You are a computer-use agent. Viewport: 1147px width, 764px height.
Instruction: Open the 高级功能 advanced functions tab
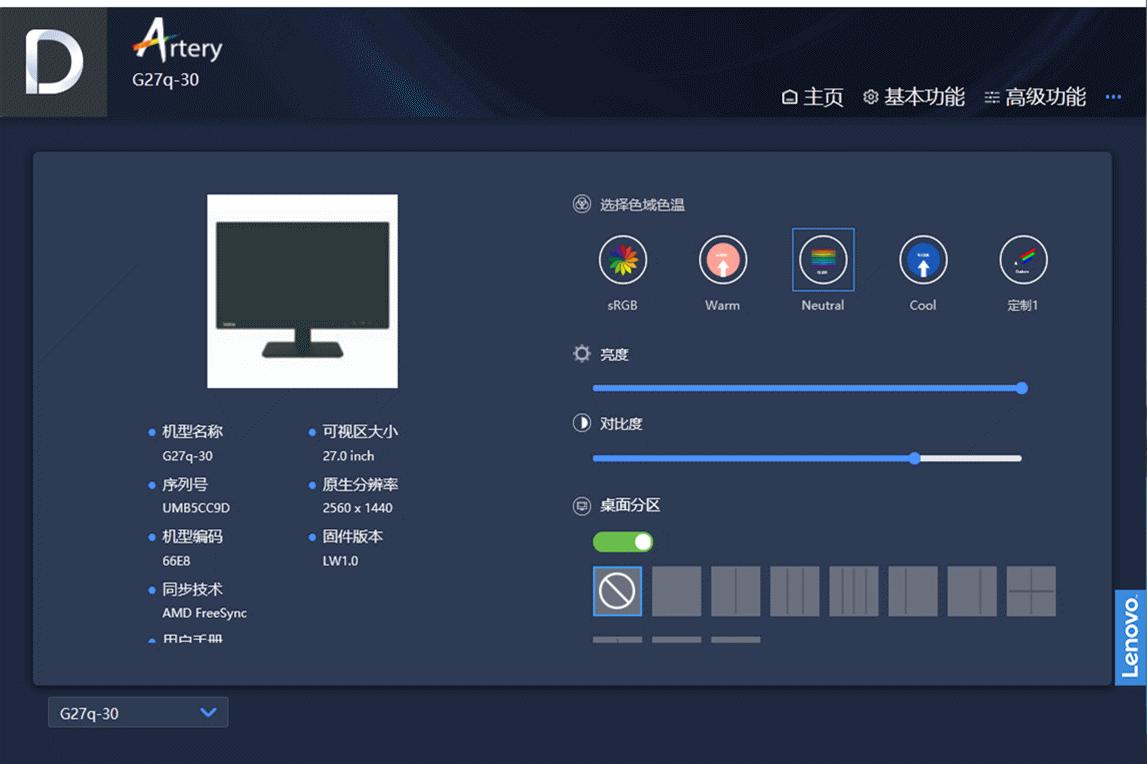pos(1035,97)
